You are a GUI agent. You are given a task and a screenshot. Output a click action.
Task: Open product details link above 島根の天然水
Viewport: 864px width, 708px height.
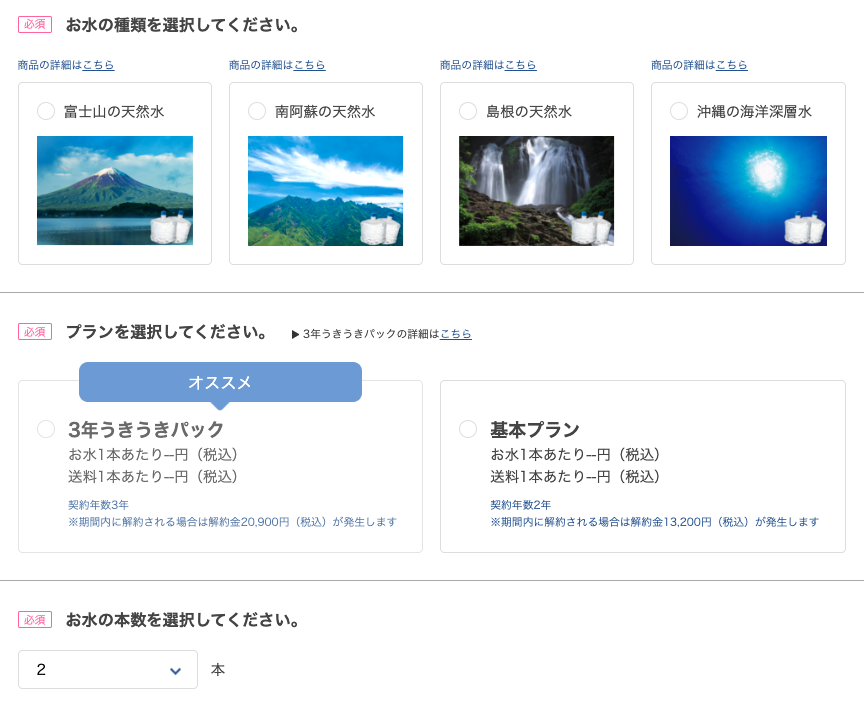(x=520, y=65)
